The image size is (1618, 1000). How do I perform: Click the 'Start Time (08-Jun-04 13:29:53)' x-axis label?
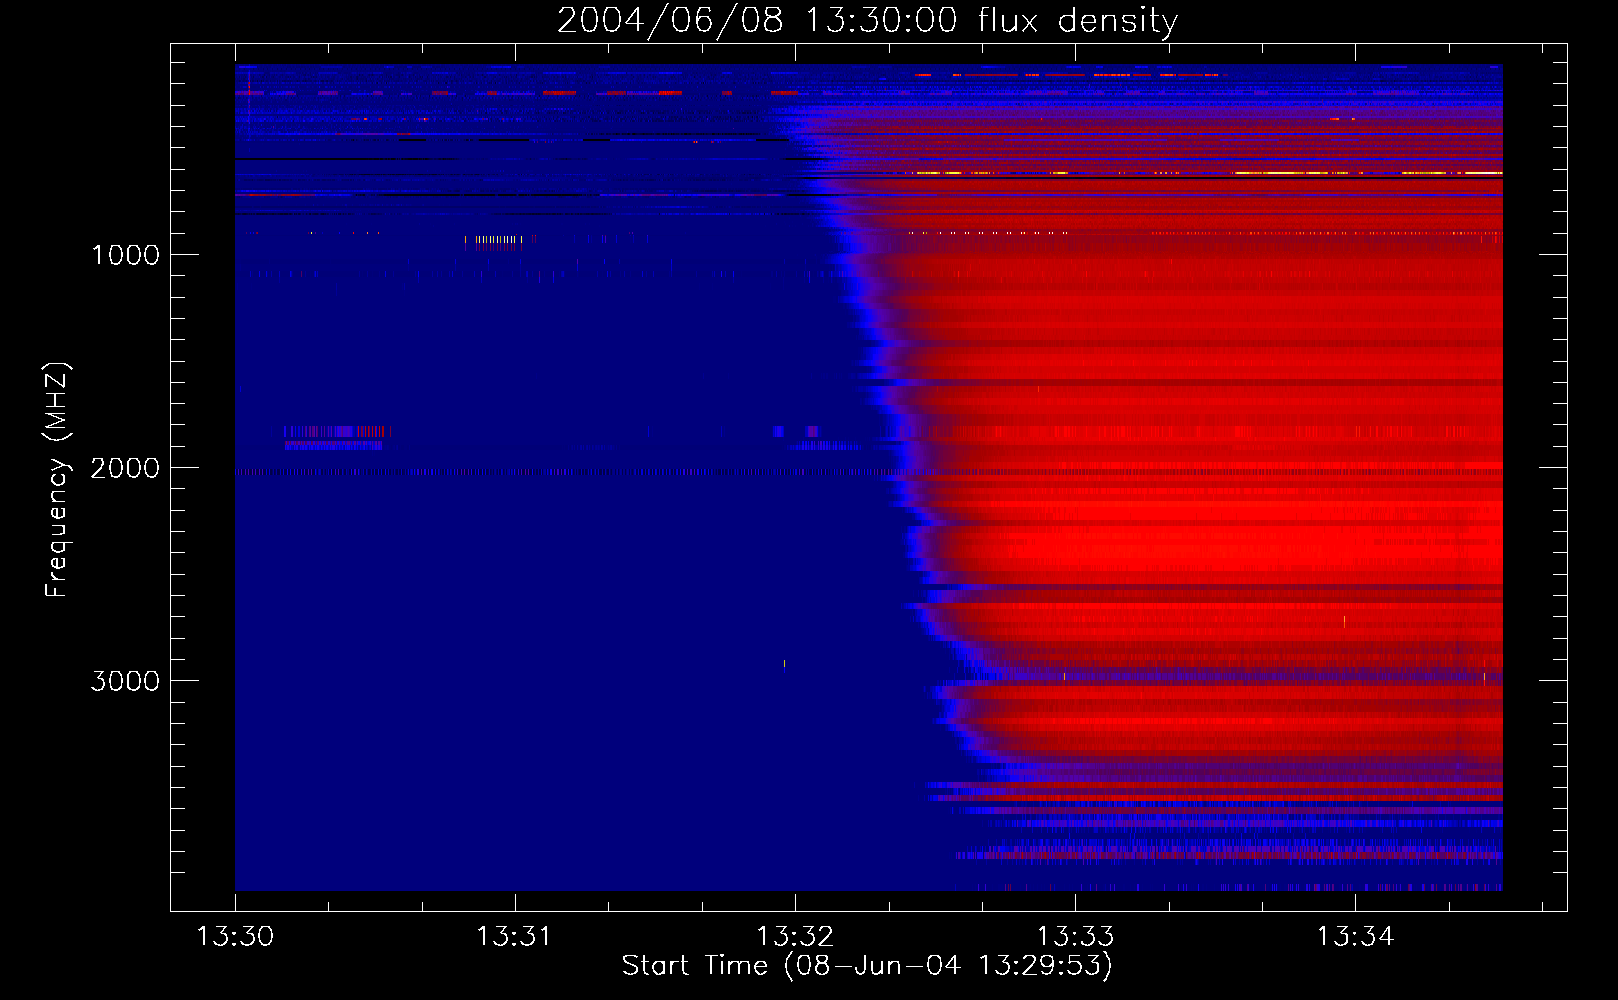pos(867,966)
